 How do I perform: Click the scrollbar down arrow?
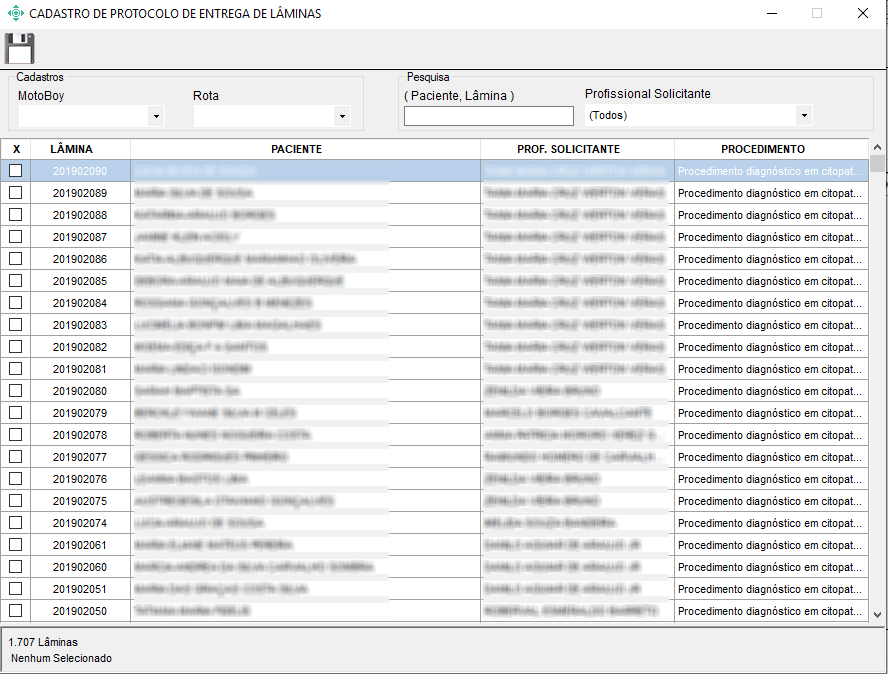877,615
